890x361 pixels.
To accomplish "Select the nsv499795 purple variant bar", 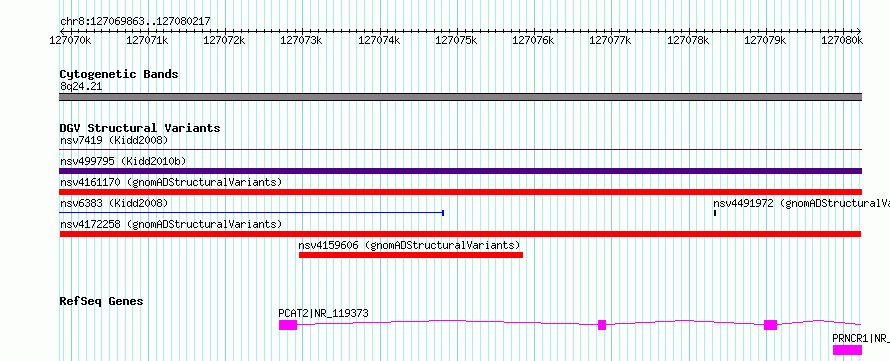I will 460,171.
